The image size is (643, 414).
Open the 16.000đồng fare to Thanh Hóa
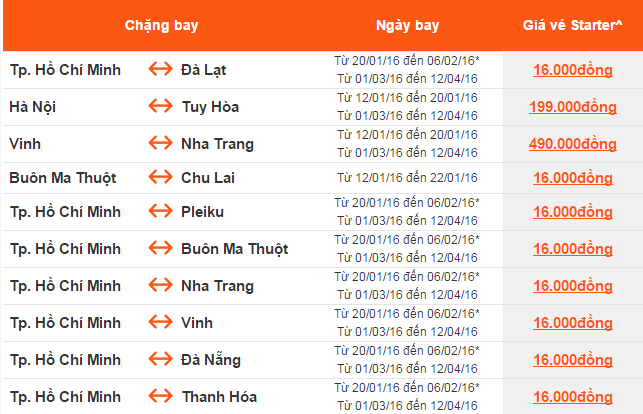click(572, 397)
